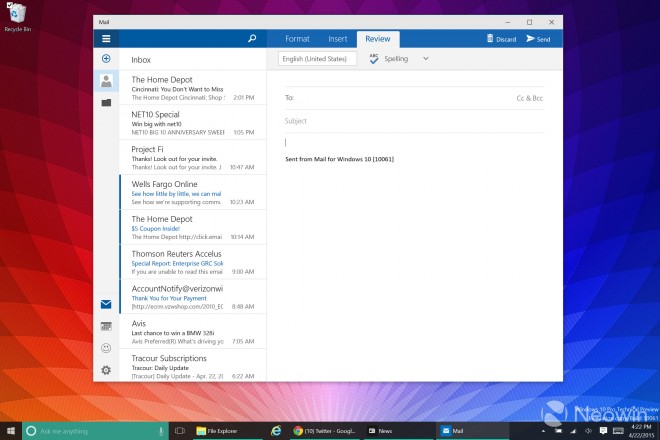Open the Recycle Bin desktop icon
660x440 pixels.
[x=17, y=17]
